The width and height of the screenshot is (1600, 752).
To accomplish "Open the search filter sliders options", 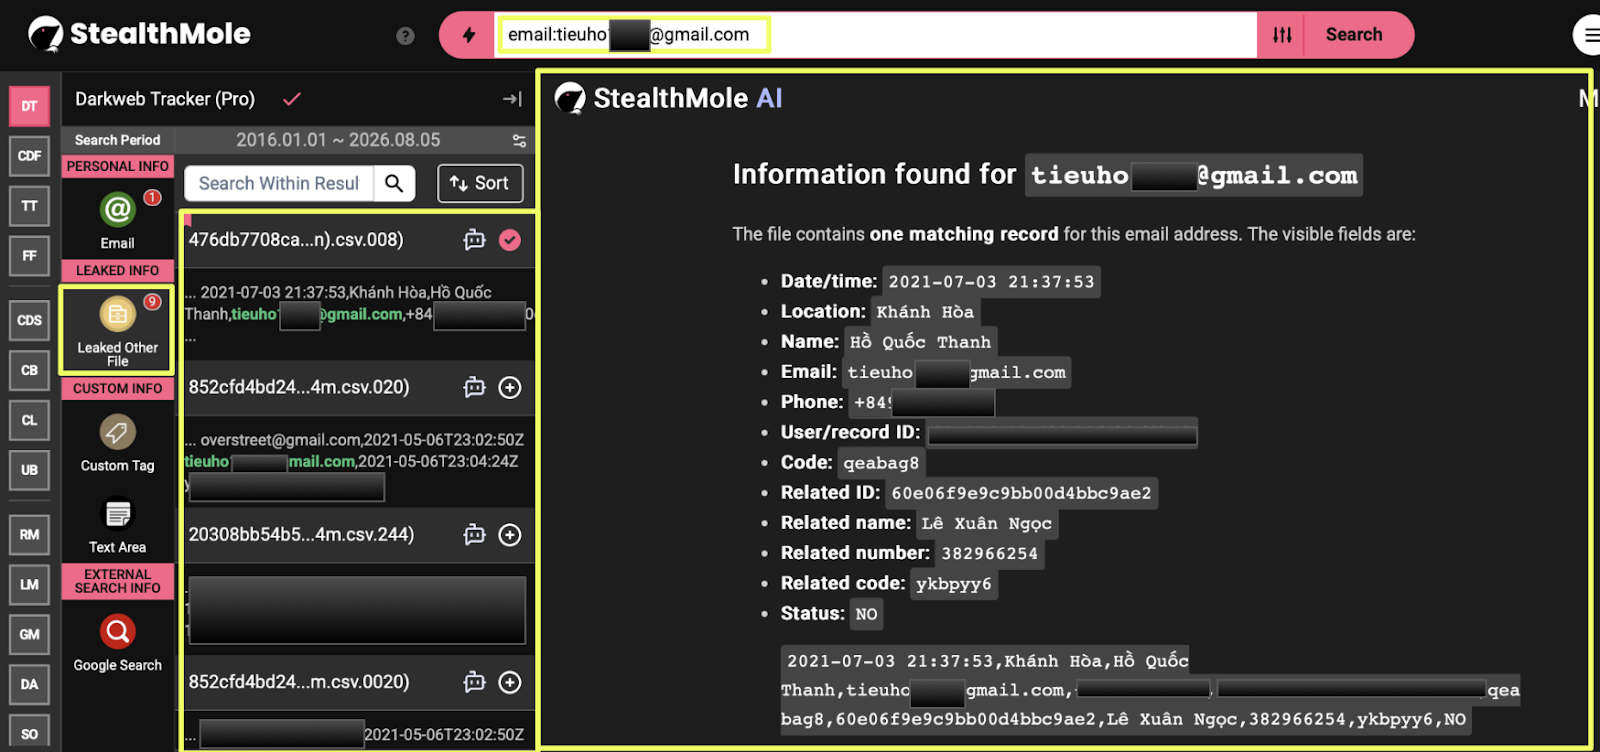I will (x=1282, y=35).
